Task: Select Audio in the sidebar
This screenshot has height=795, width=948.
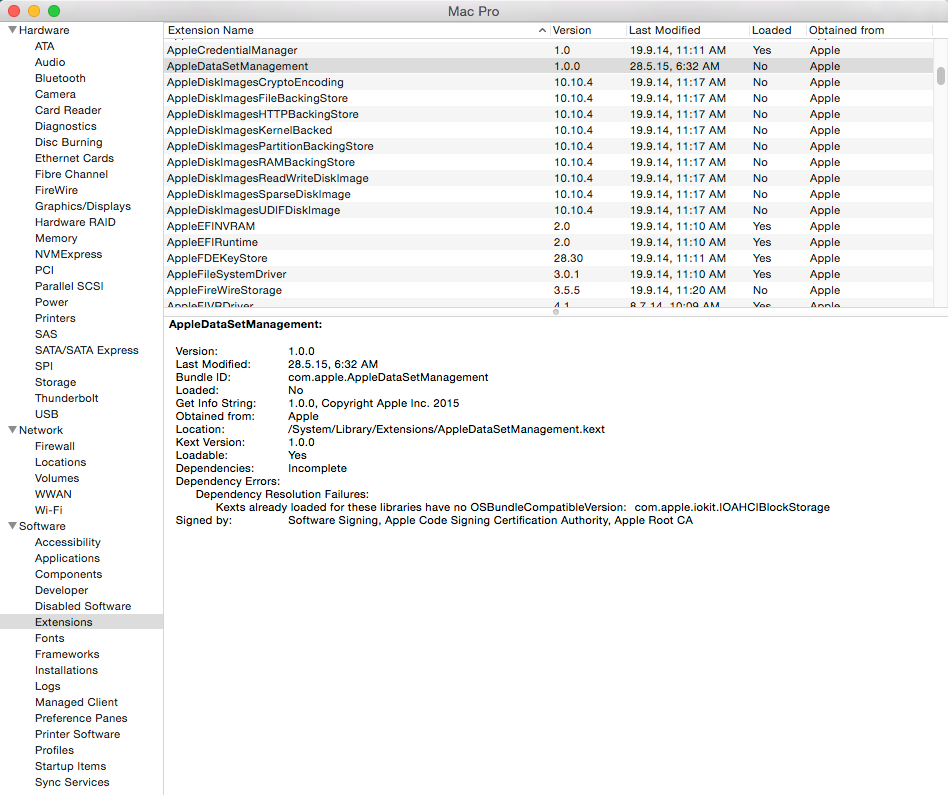Action: 50,62
